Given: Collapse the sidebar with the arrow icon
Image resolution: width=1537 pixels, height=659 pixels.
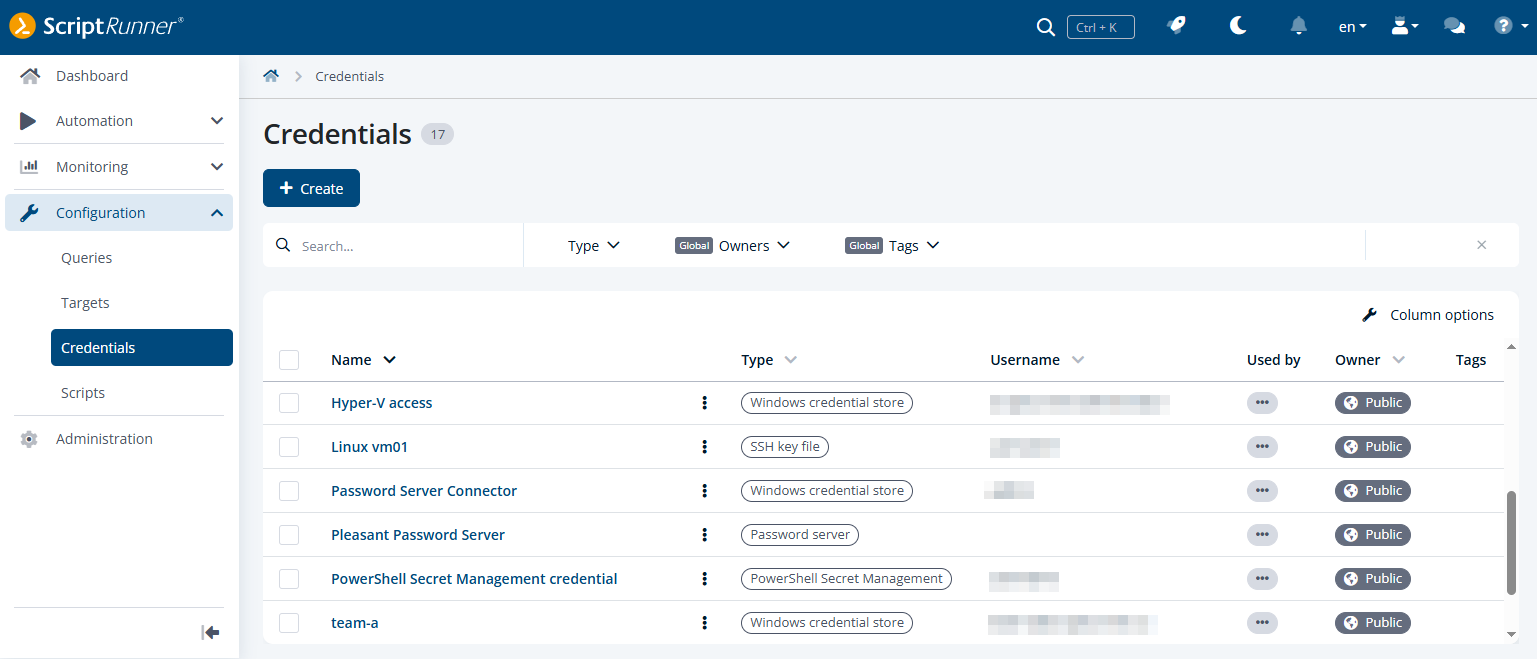Looking at the screenshot, I should pyautogui.click(x=210, y=632).
